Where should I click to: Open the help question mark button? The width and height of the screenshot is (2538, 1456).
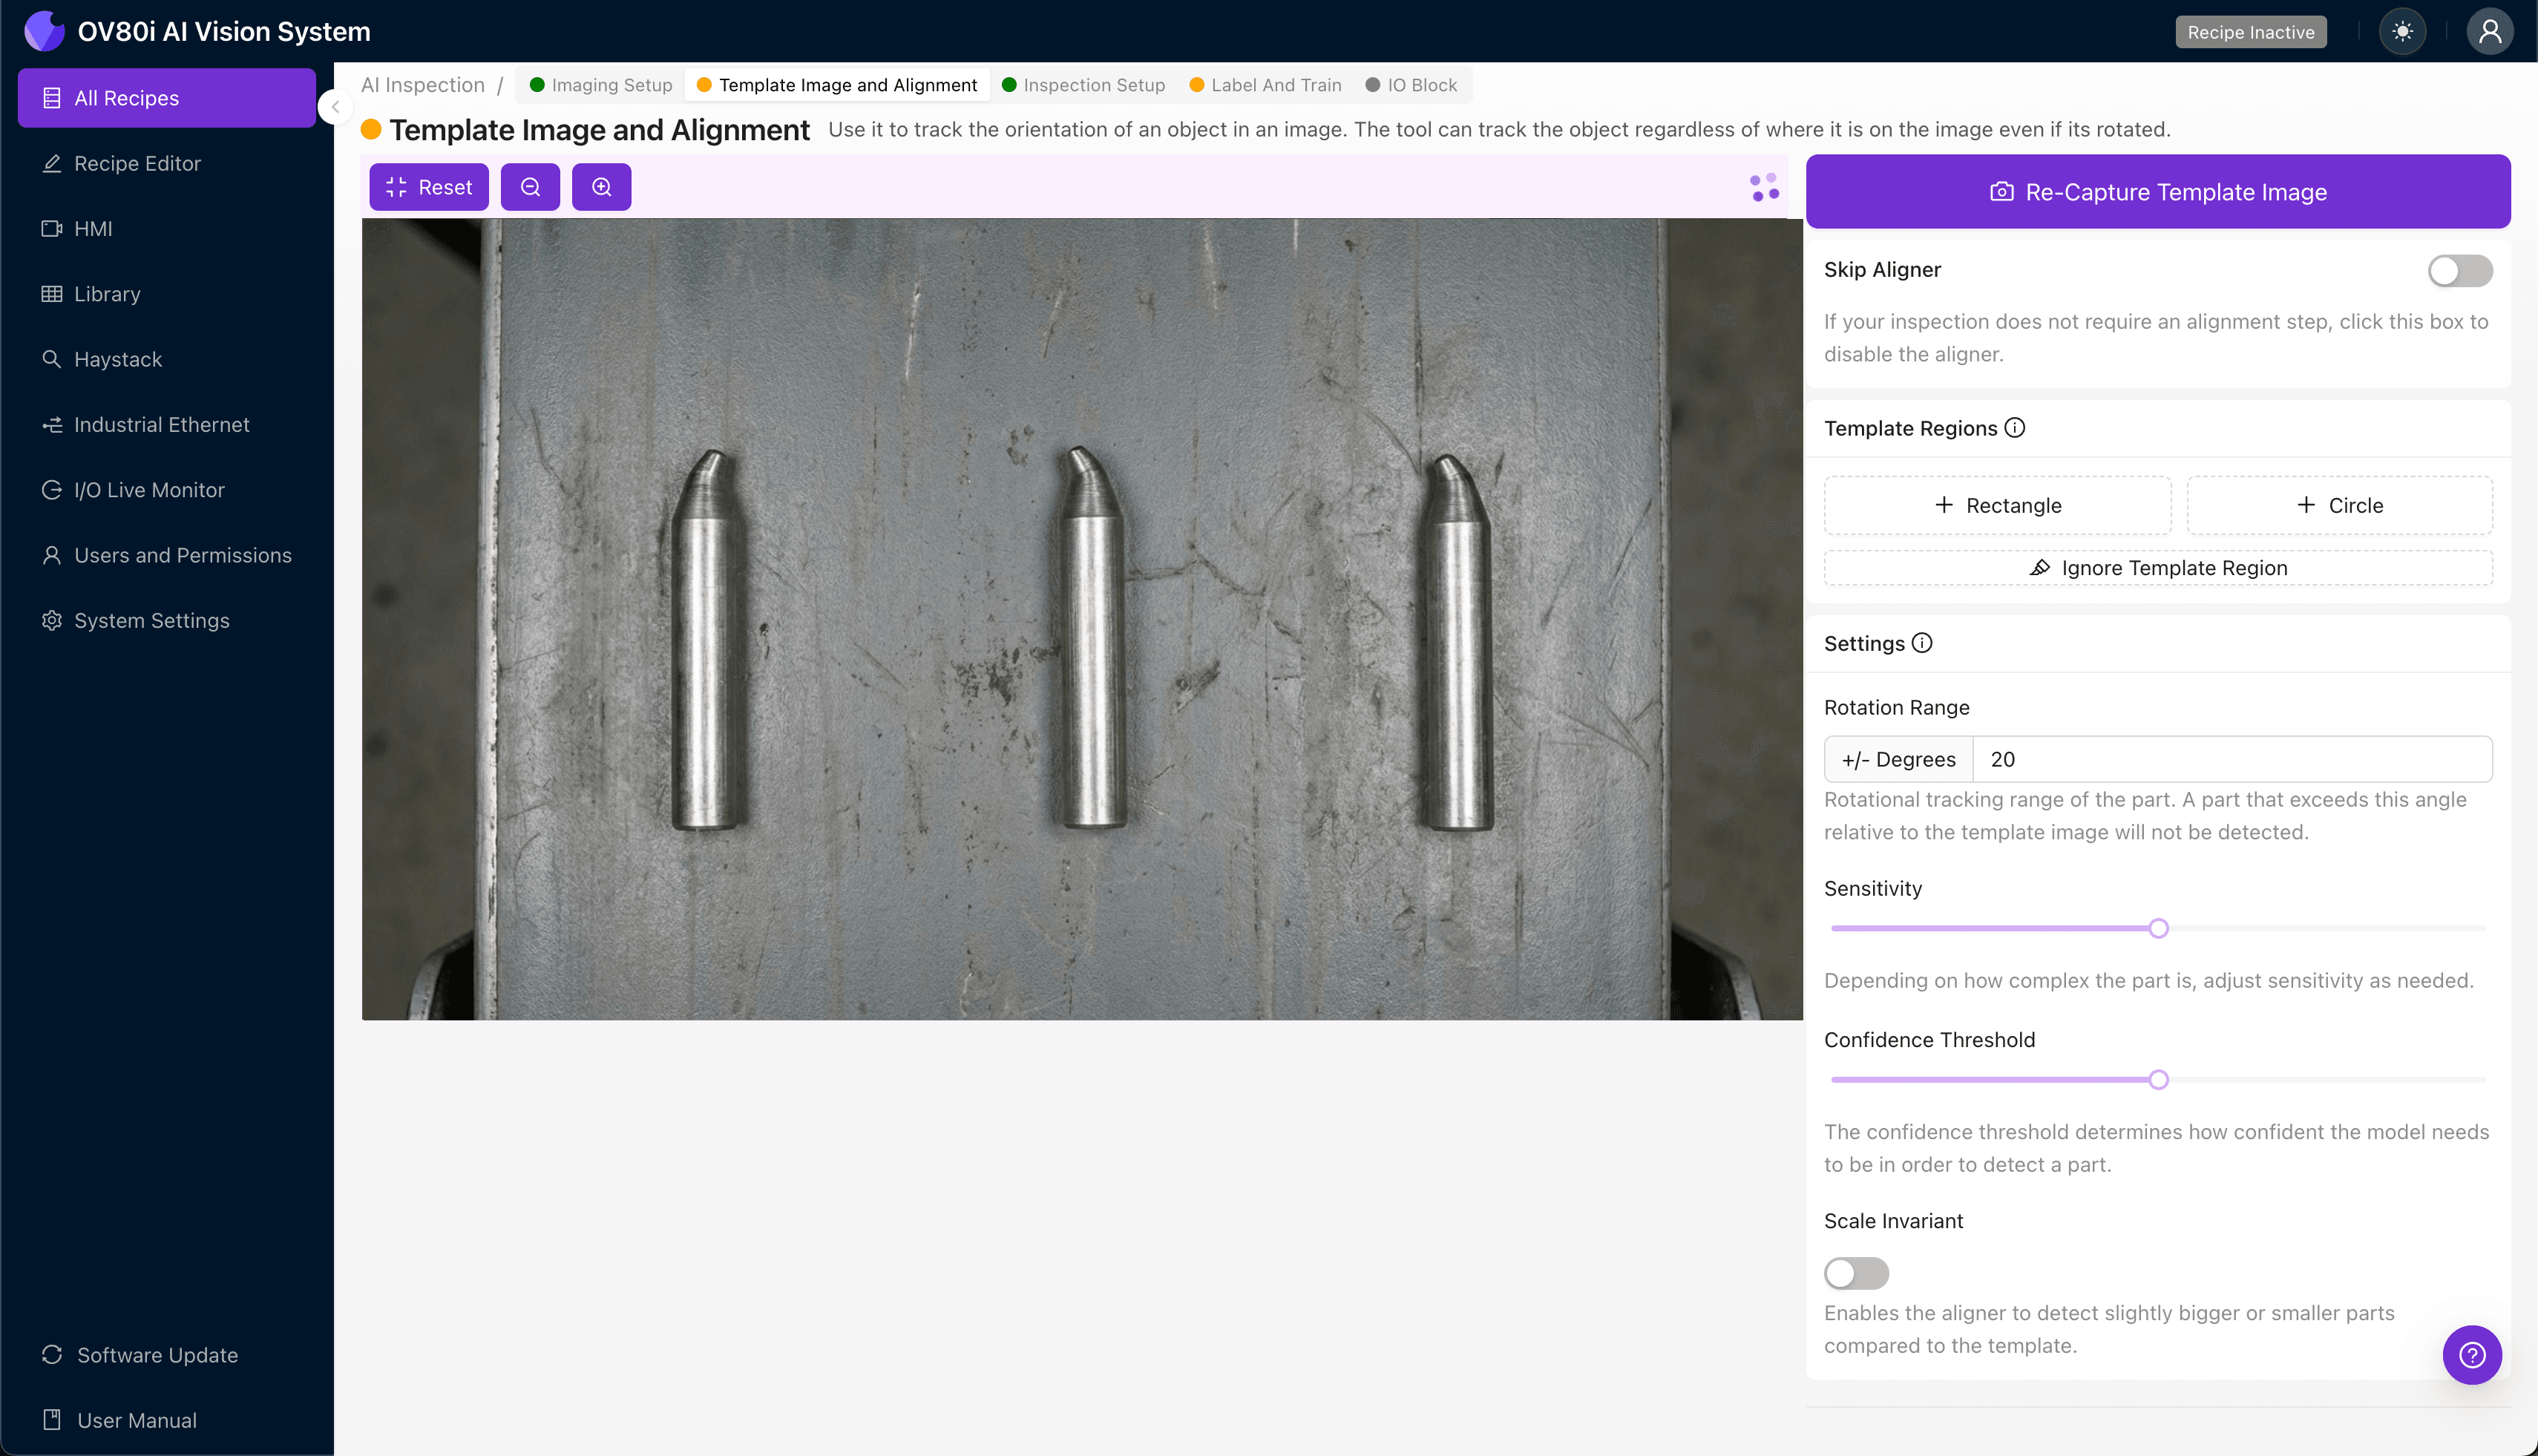click(x=2471, y=1355)
